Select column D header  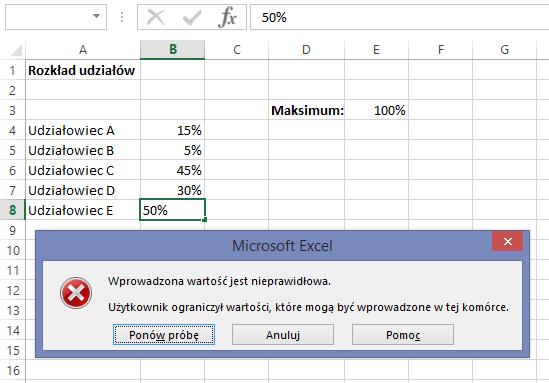point(306,50)
